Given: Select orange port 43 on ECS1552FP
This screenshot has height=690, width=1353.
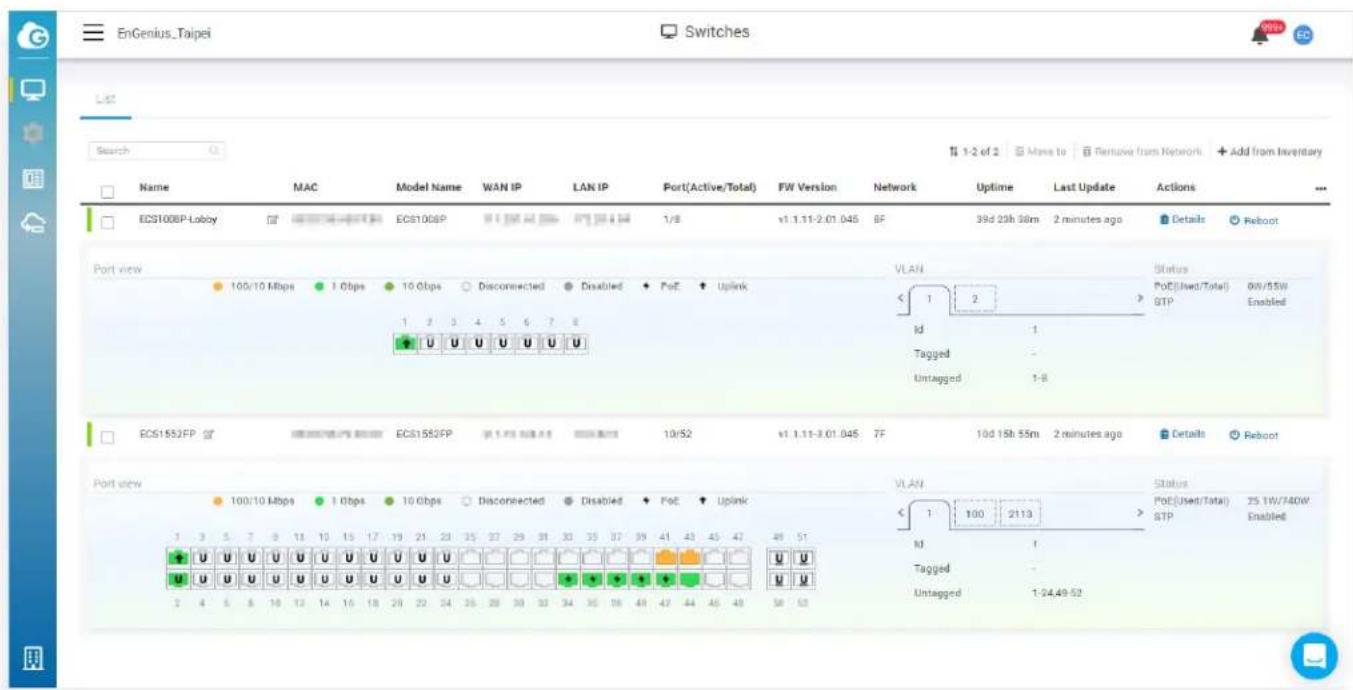Looking at the screenshot, I should (x=689, y=558).
